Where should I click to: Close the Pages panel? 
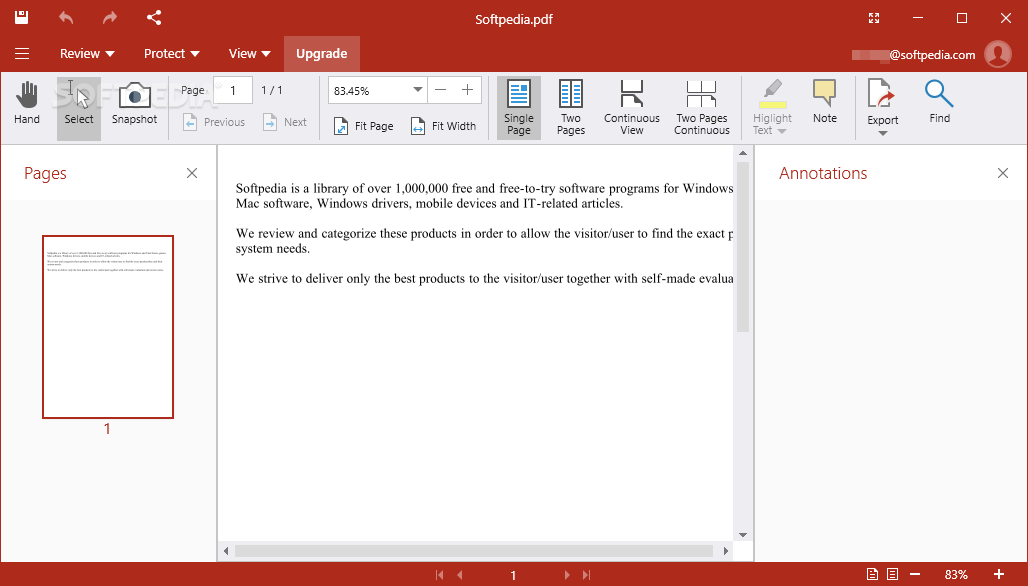191,173
